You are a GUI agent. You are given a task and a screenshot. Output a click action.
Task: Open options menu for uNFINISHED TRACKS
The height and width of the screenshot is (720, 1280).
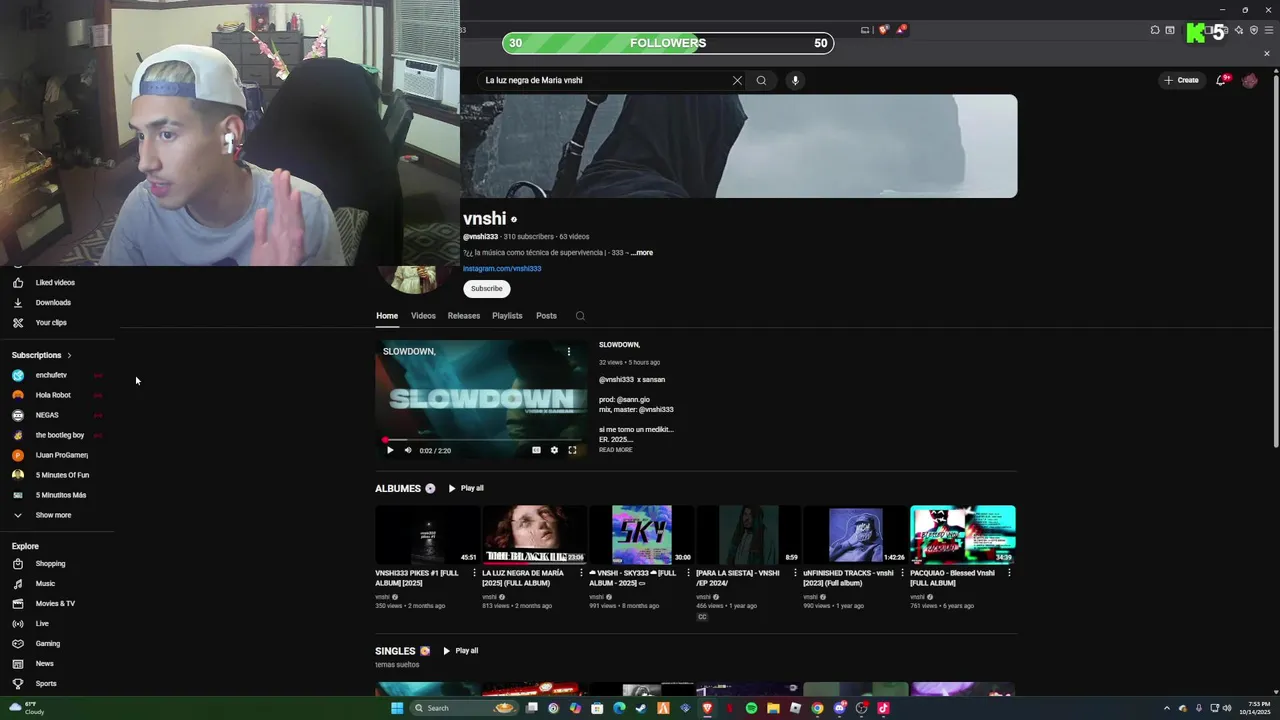pos(902,573)
